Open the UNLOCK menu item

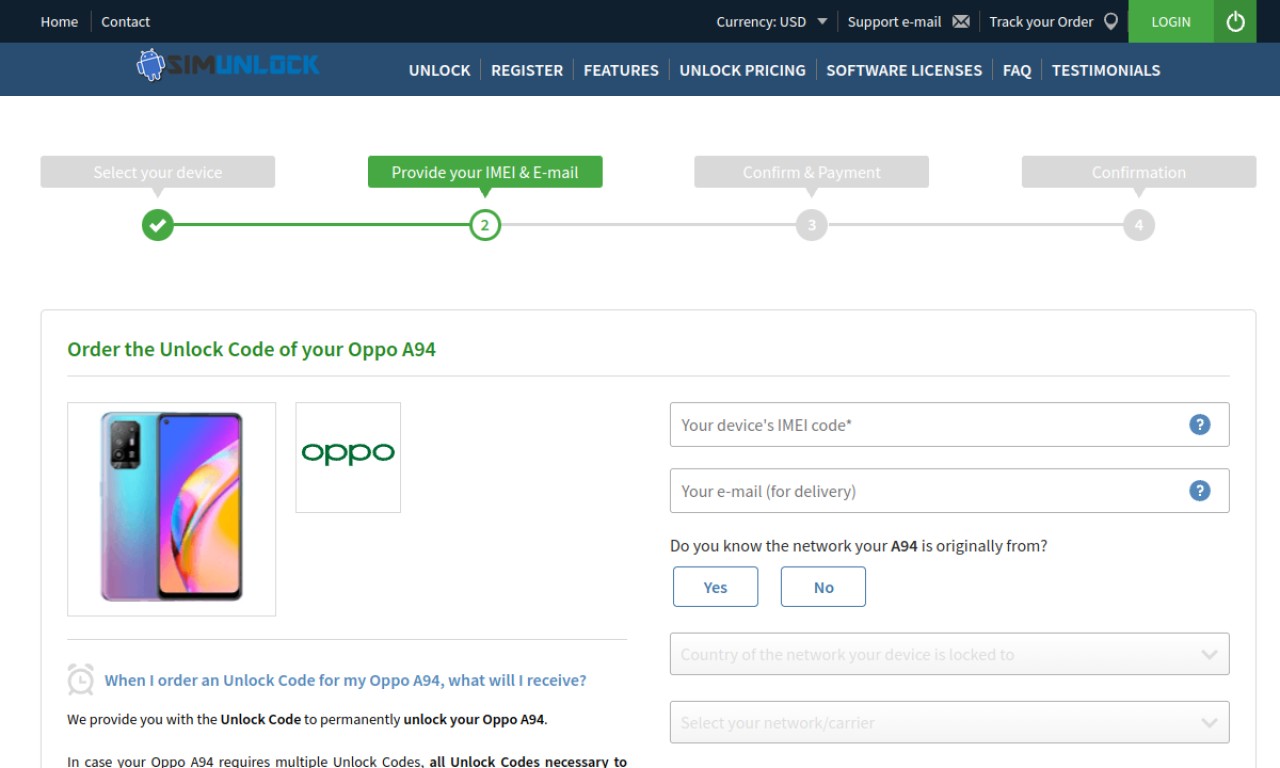pyautogui.click(x=439, y=70)
